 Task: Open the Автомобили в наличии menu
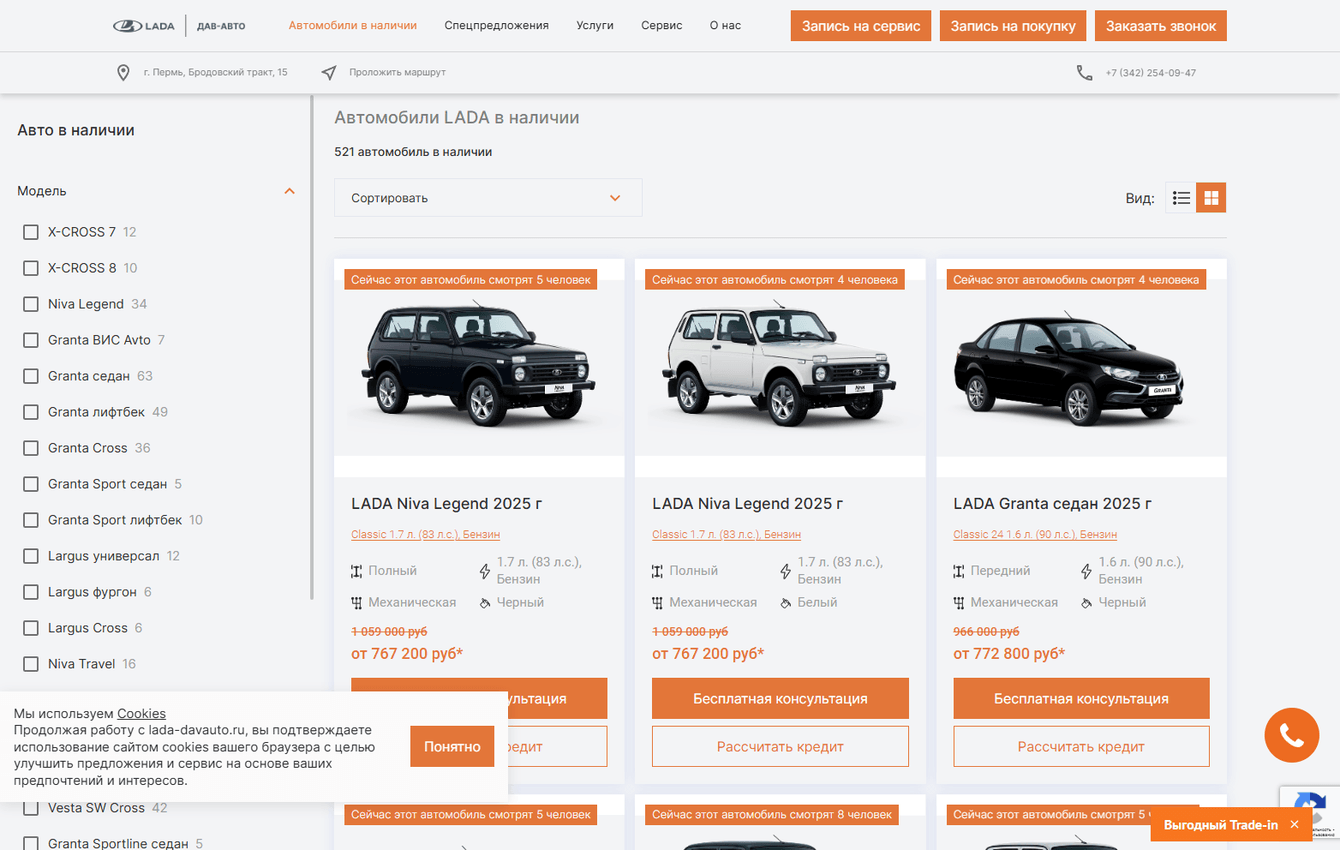353,26
